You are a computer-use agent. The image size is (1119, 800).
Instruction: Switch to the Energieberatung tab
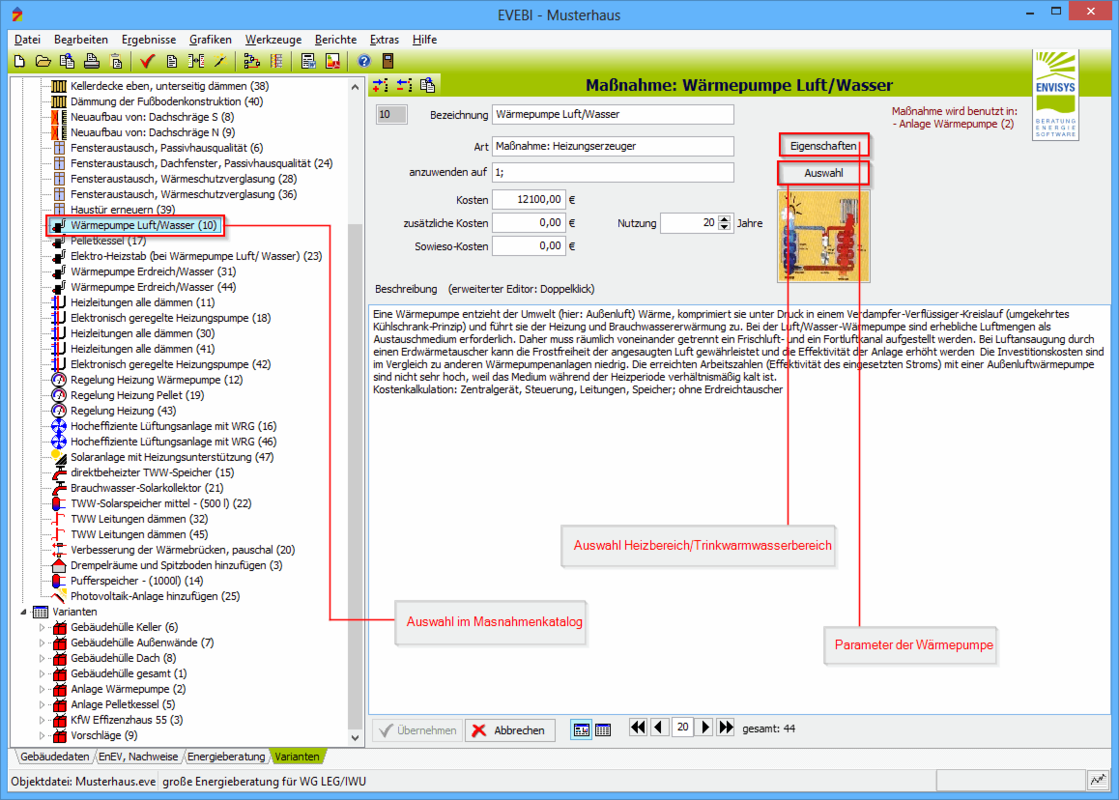(x=227, y=757)
